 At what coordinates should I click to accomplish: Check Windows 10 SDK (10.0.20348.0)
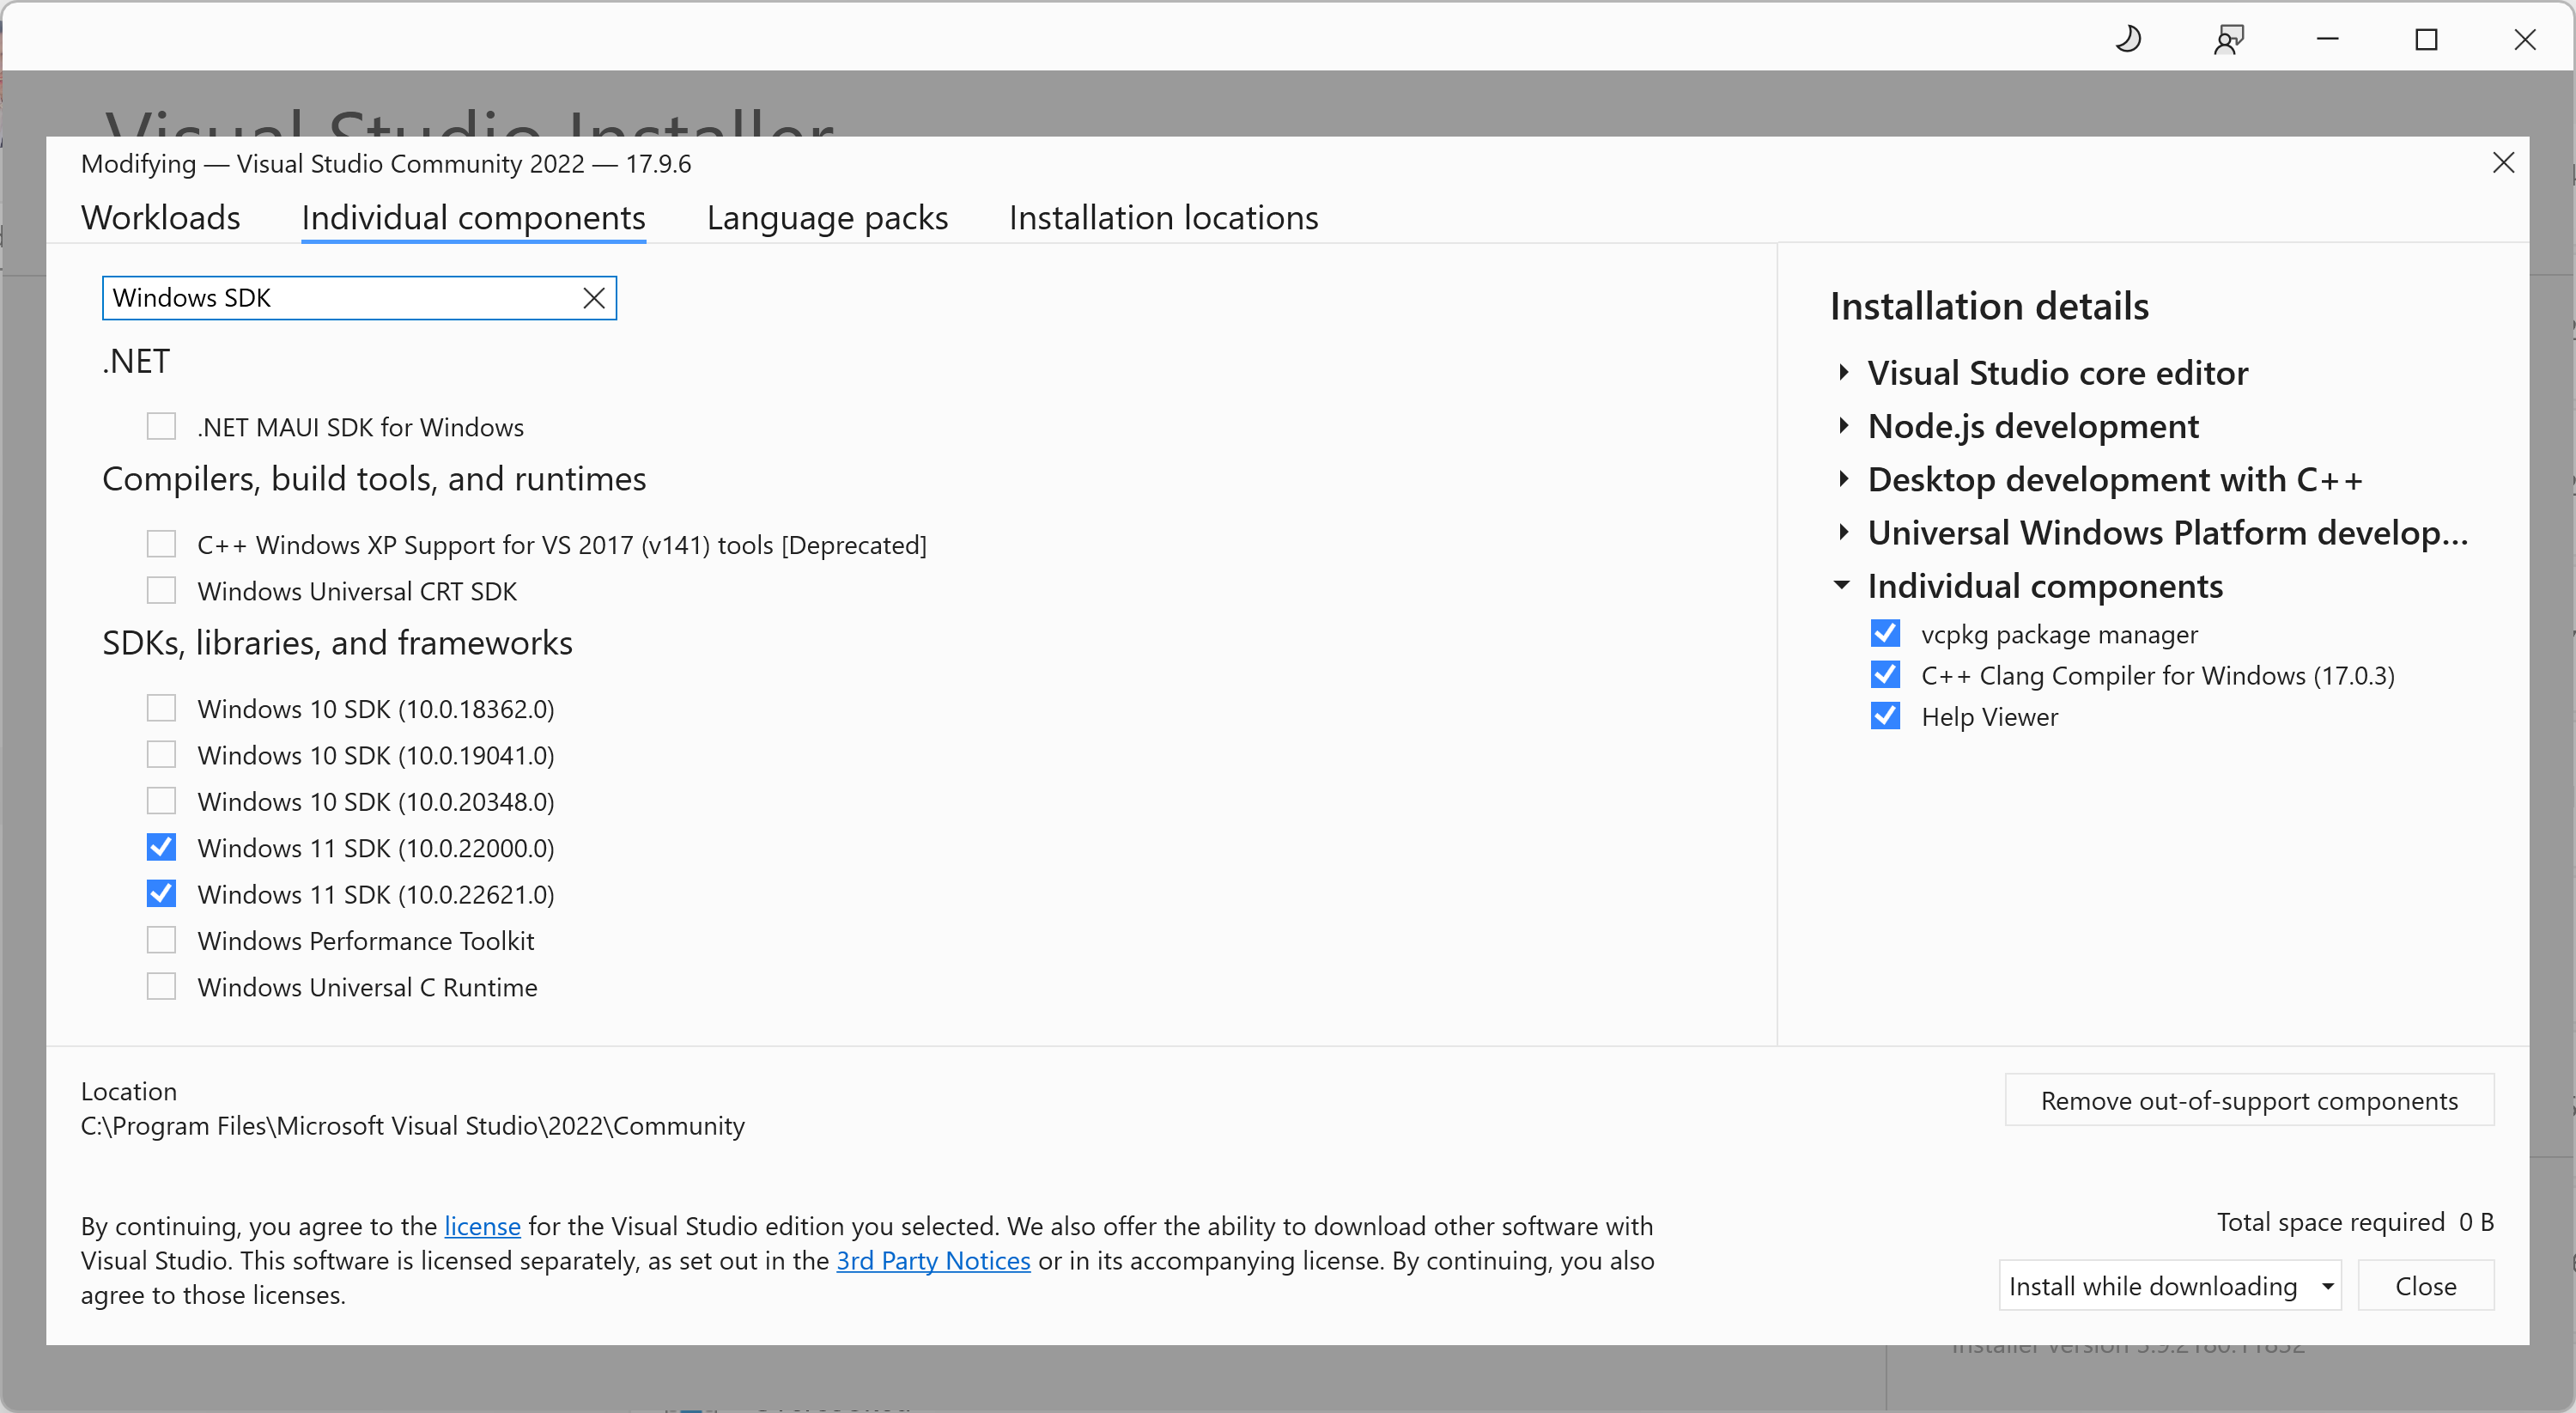161,801
